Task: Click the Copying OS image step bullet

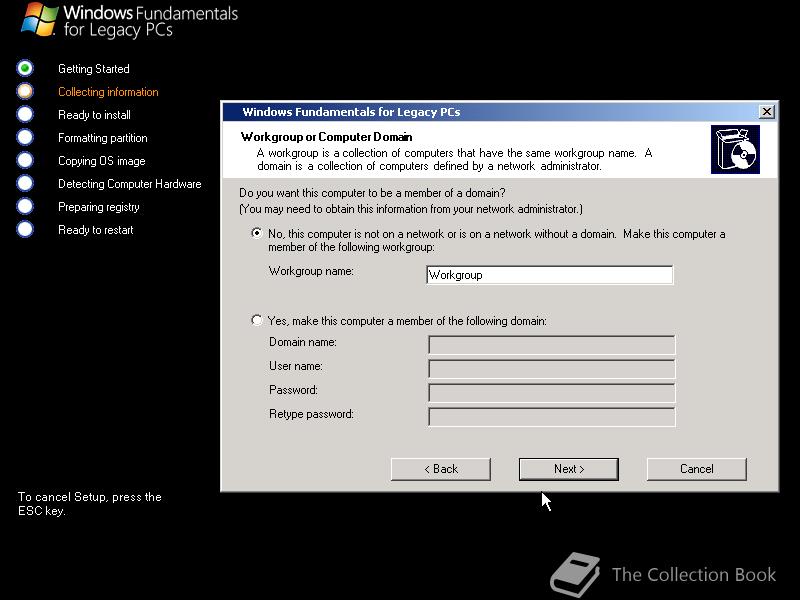Action: (25, 160)
